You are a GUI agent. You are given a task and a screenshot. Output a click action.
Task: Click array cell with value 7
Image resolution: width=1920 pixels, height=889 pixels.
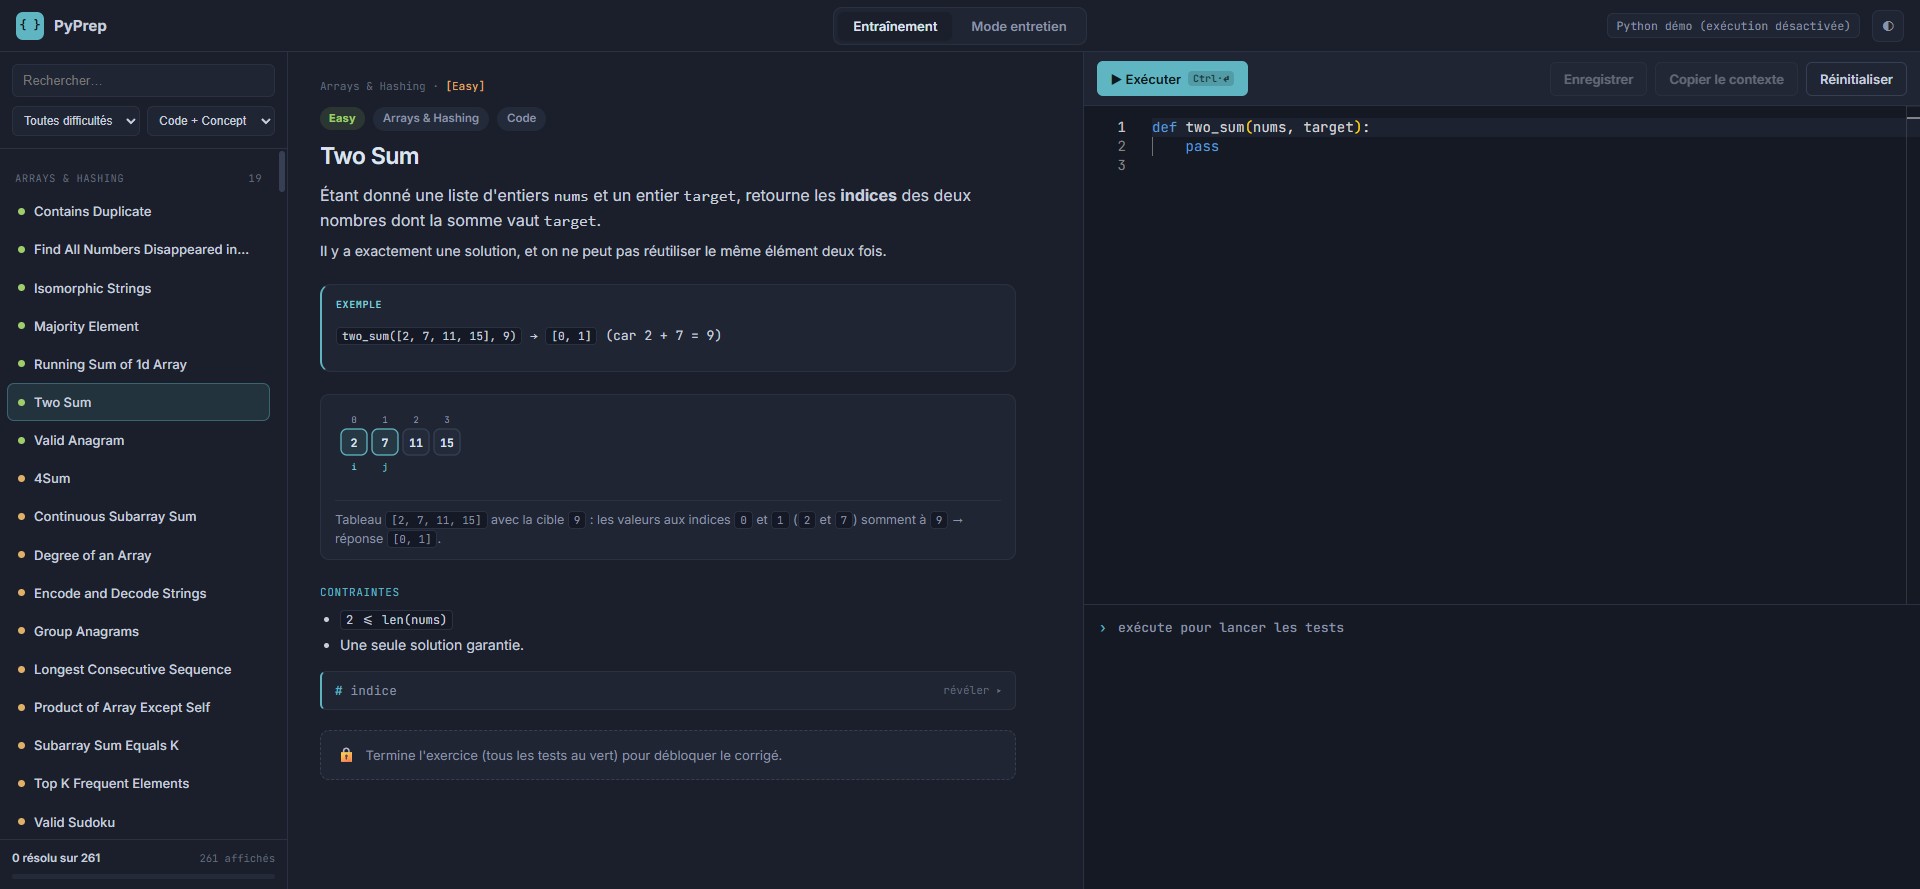click(x=385, y=442)
